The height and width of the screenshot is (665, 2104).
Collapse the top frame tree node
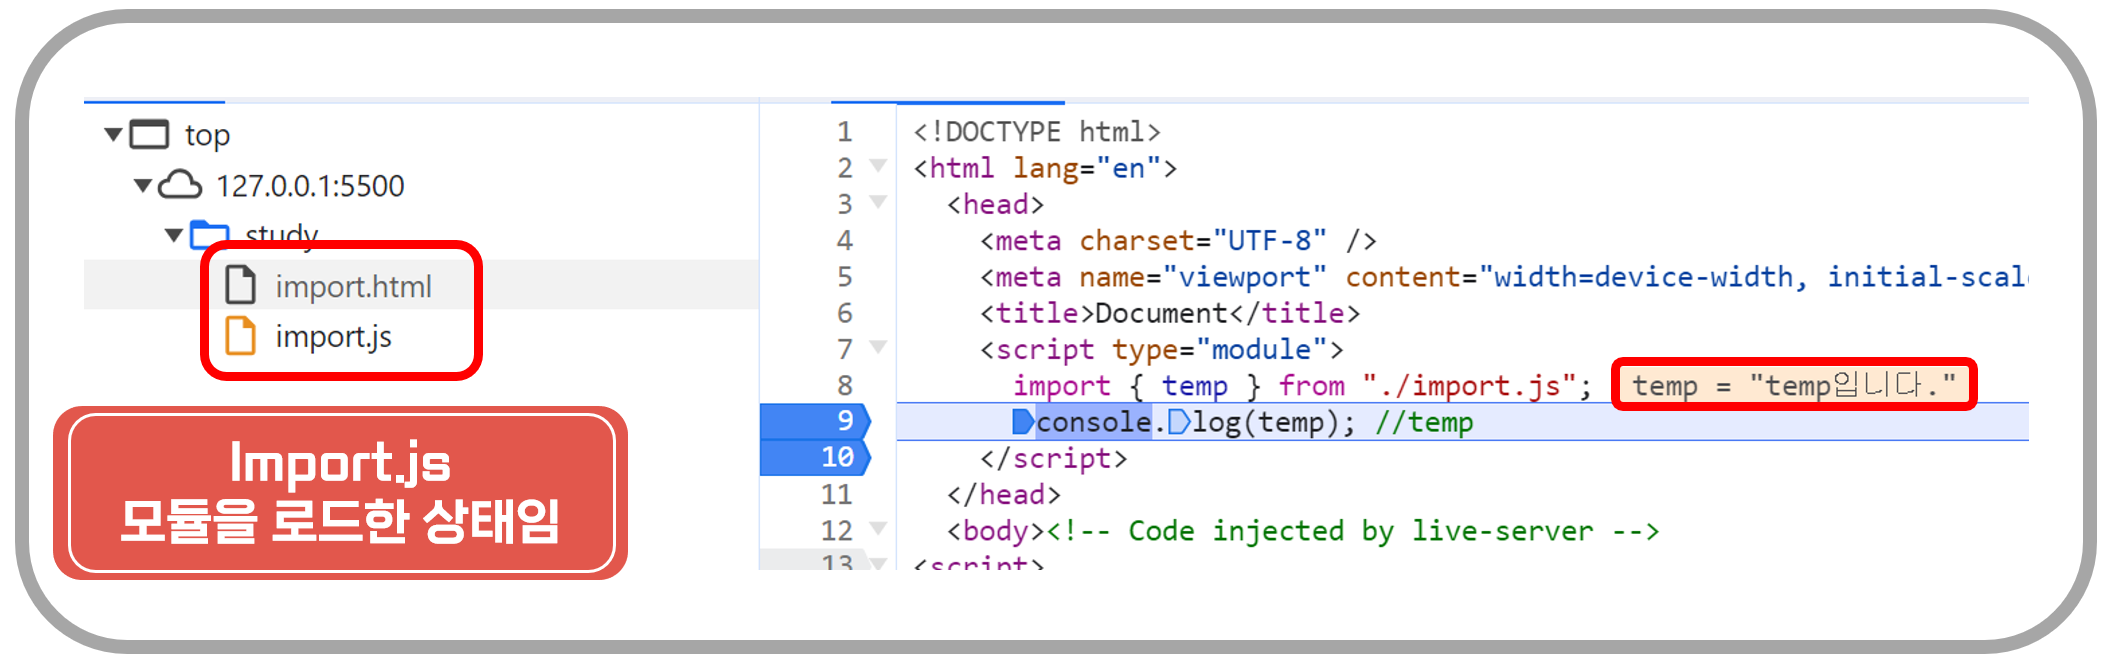click(x=113, y=134)
